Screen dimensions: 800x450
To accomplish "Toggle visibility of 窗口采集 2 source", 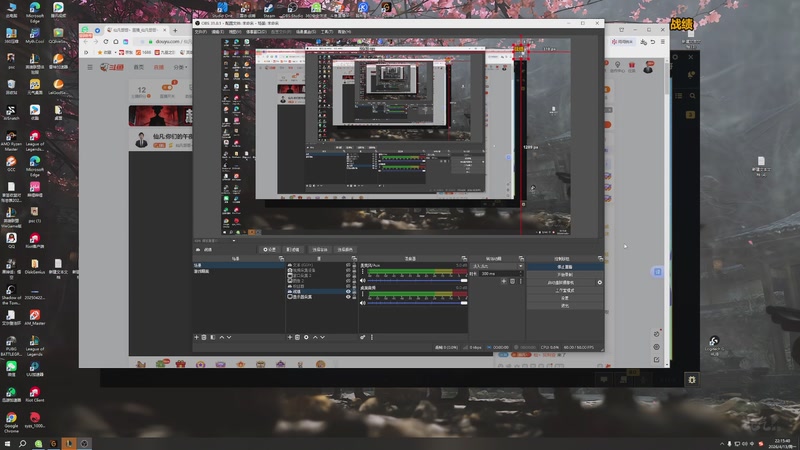I will click(x=348, y=276).
